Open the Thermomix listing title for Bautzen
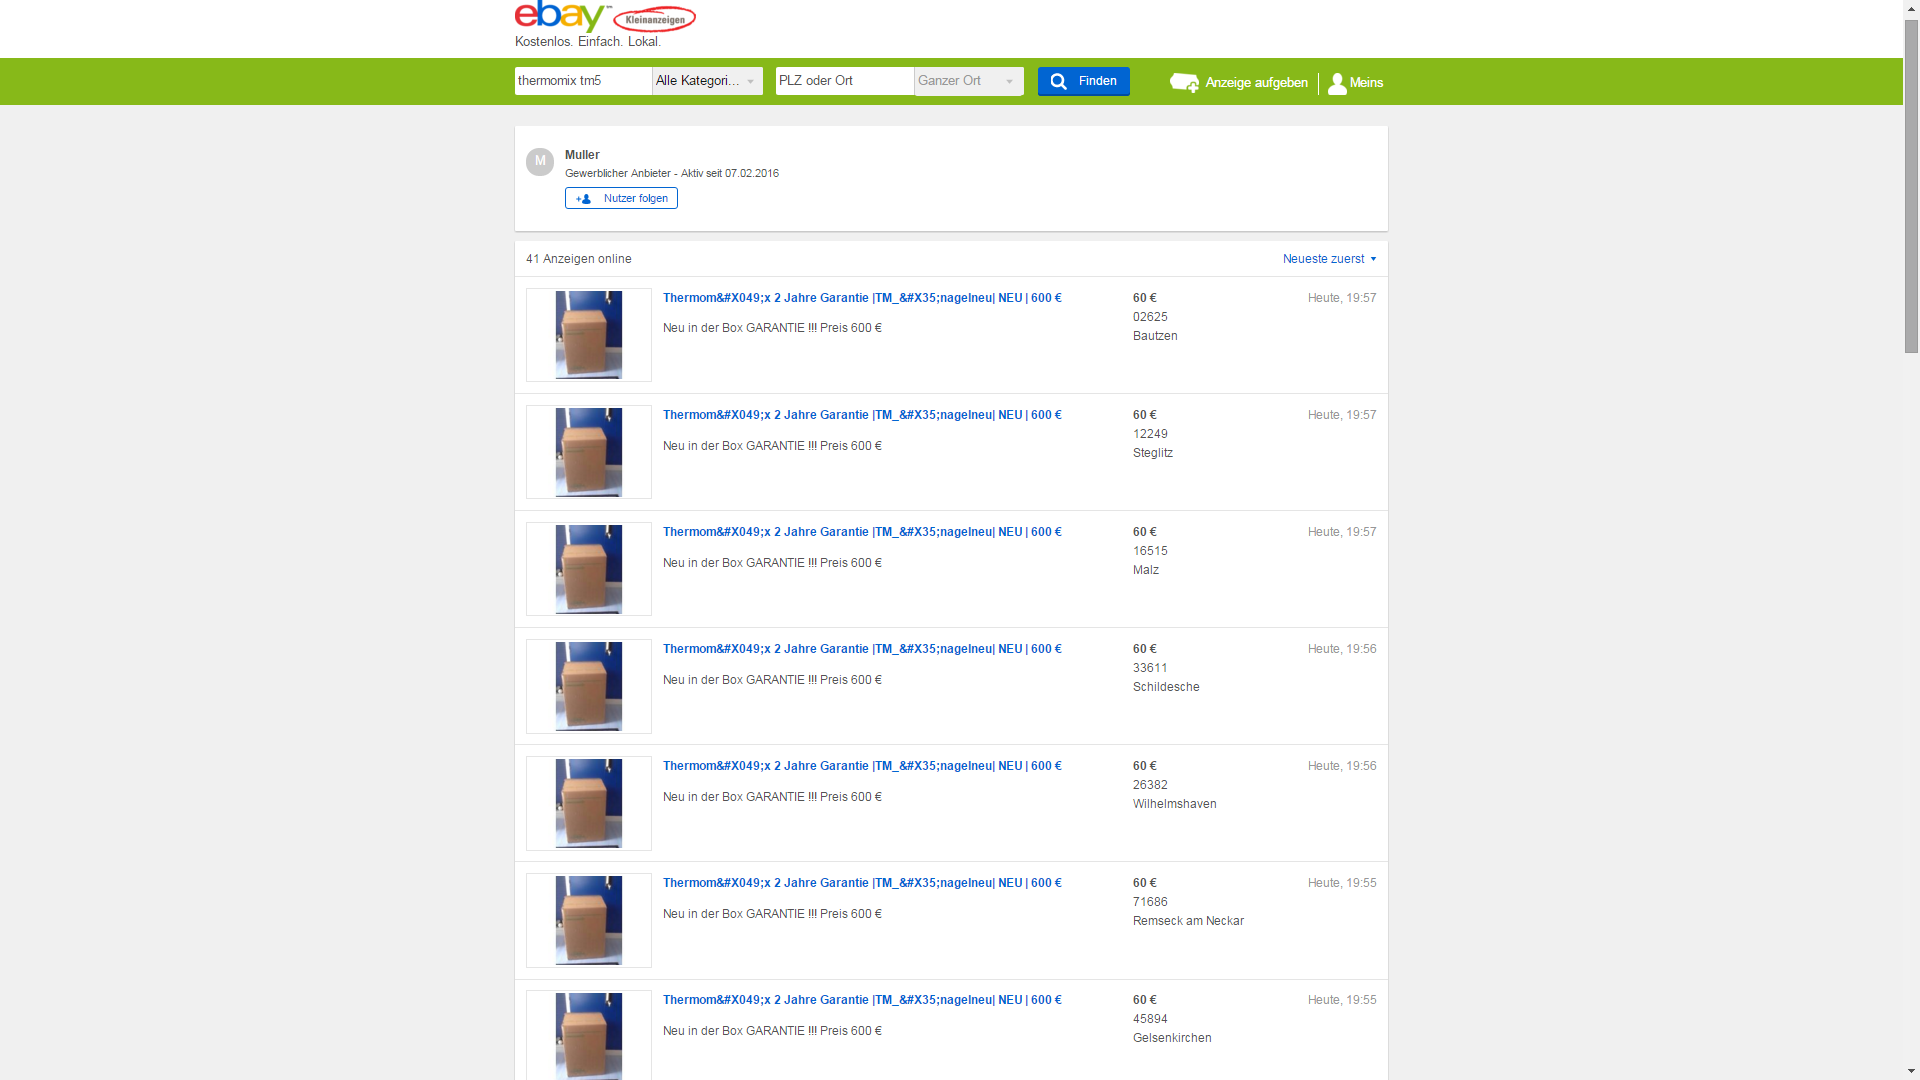Screen dimensions: 1920x1080 pos(862,298)
